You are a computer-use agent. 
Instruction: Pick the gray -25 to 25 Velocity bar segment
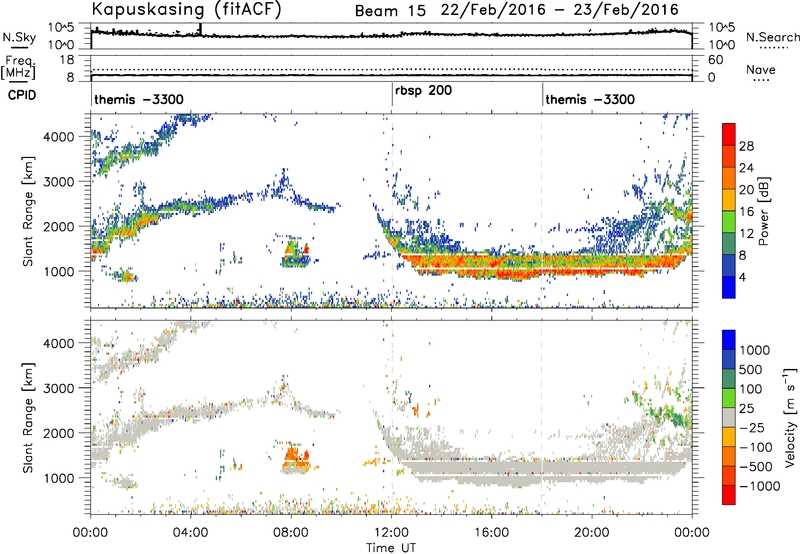[729, 417]
